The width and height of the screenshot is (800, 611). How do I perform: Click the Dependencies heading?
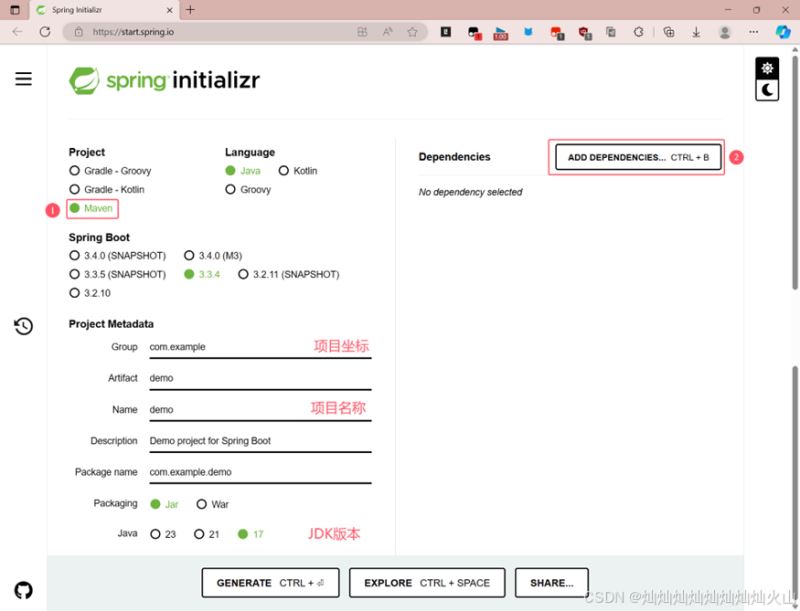coord(455,157)
